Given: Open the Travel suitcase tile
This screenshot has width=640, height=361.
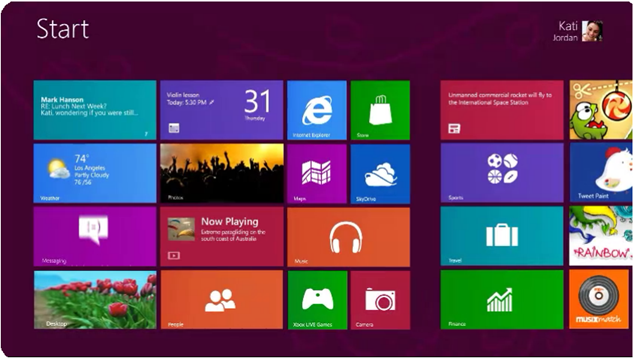Looking at the screenshot, I should coord(502,236).
